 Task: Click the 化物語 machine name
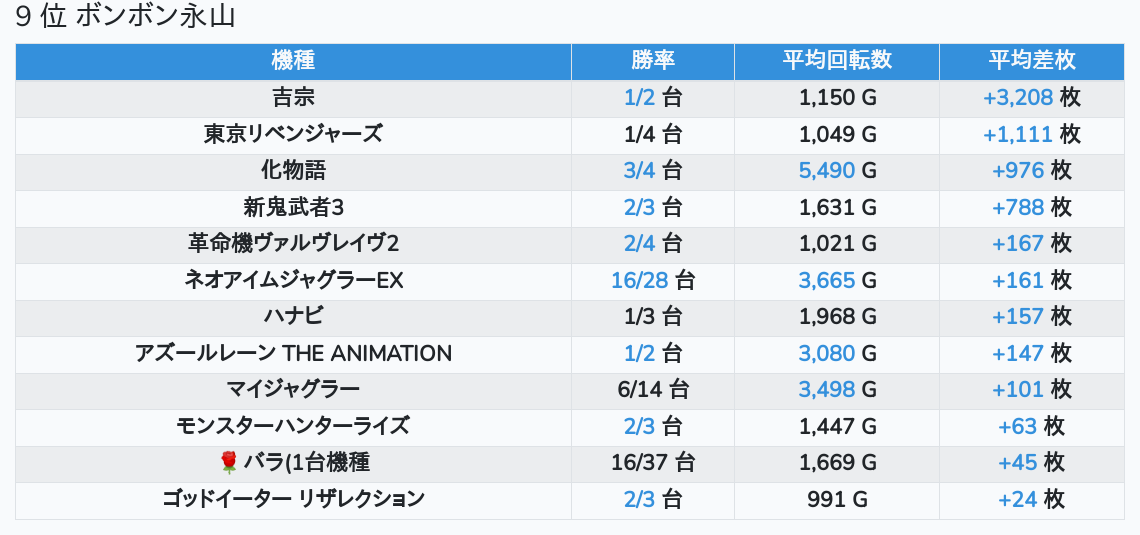(x=293, y=171)
